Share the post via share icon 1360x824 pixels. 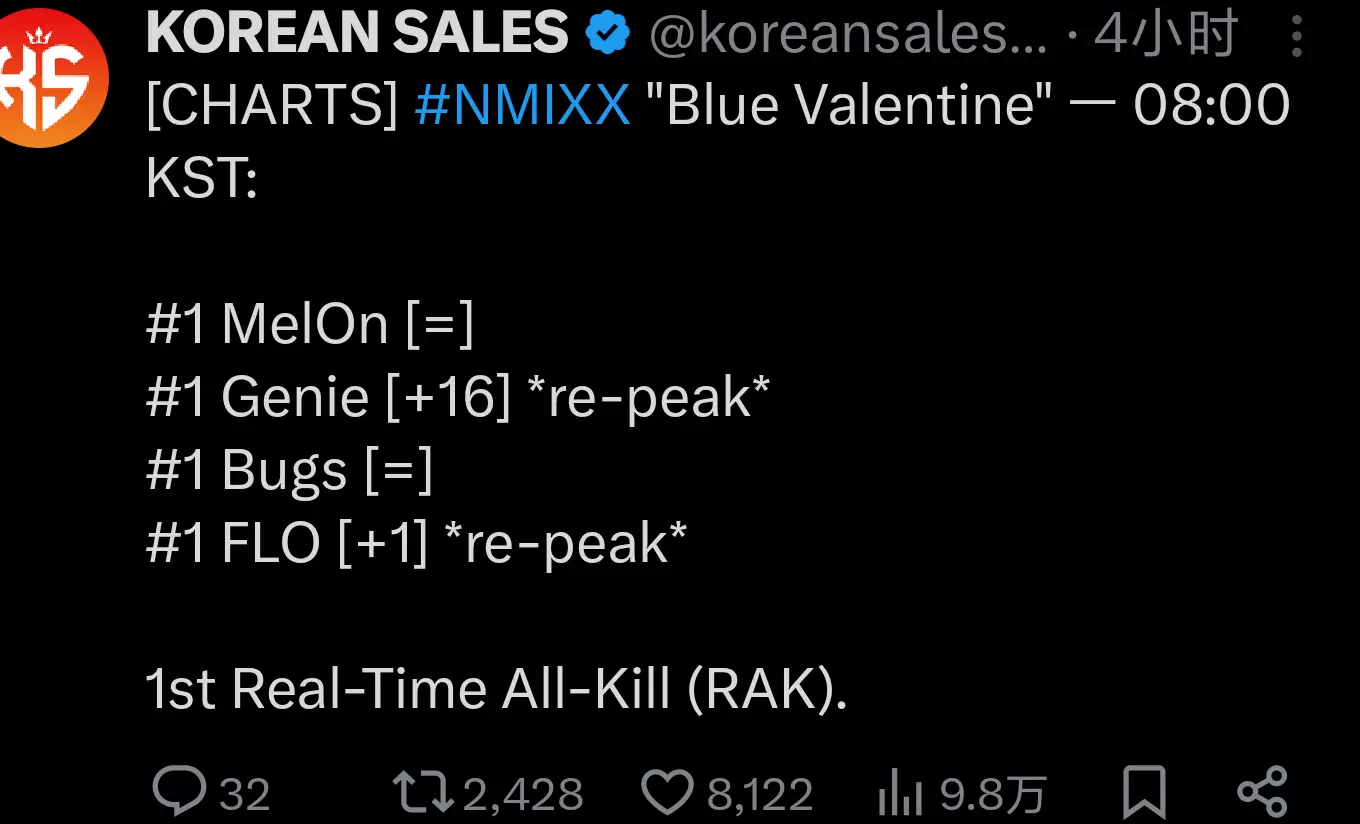tap(1261, 793)
